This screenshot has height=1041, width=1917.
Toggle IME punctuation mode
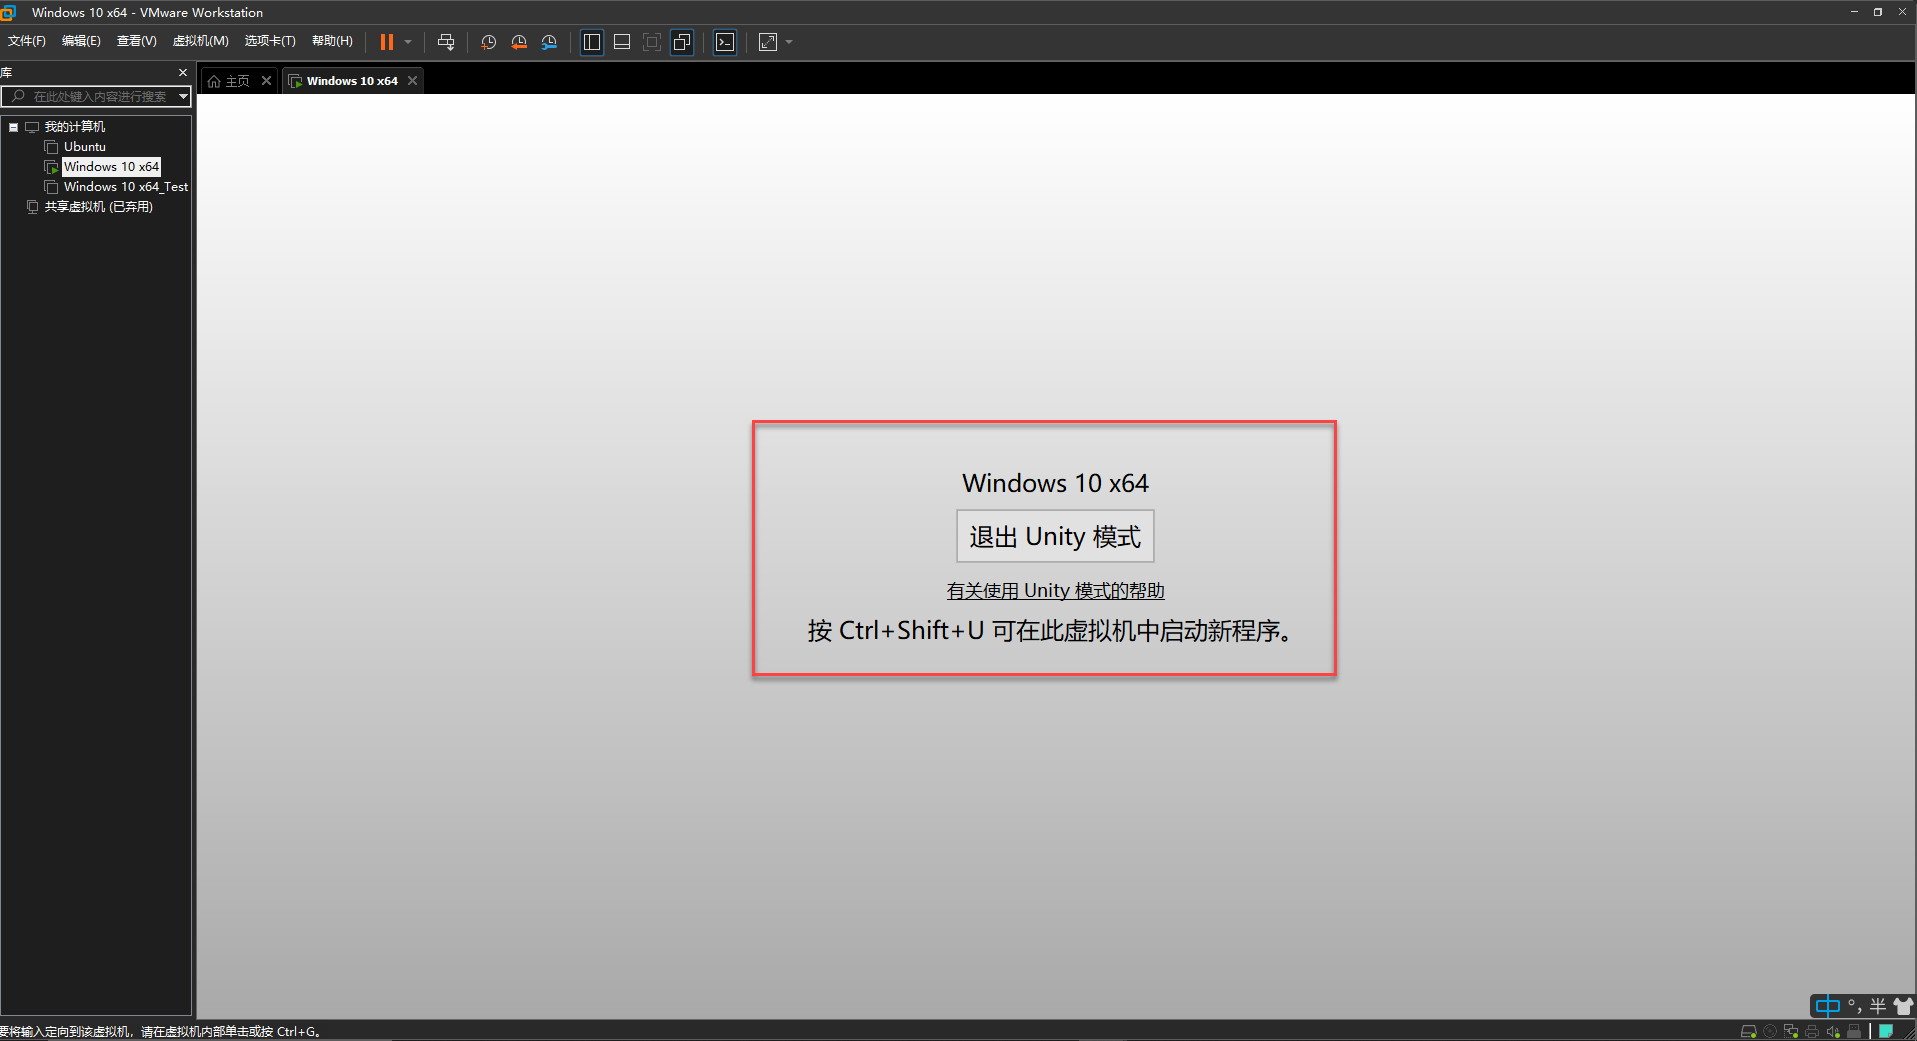tap(1854, 1006)
